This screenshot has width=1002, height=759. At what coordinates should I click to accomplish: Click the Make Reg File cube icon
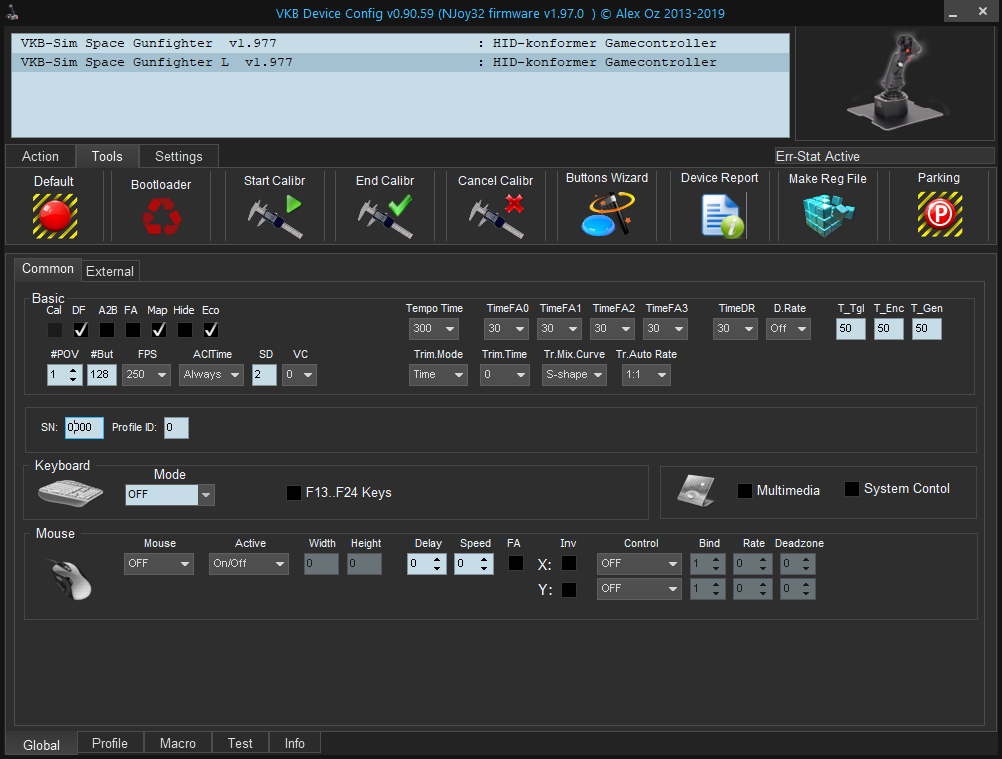(x=828, y=216)
